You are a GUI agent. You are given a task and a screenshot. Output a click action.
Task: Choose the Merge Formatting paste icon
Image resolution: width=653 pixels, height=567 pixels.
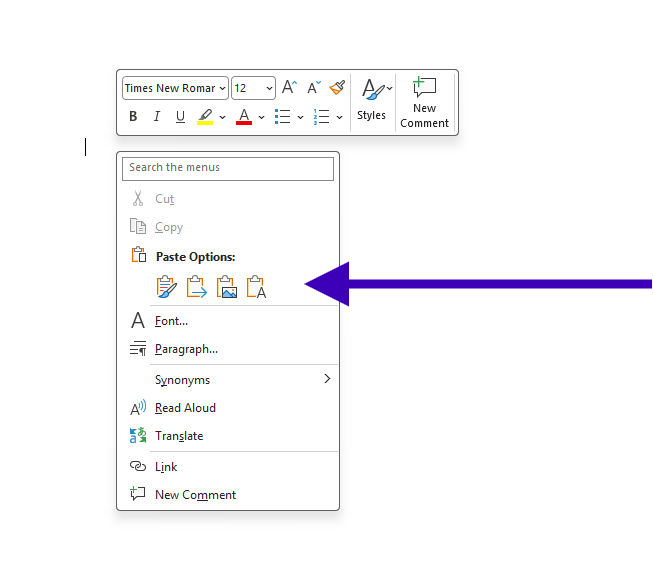tap(197, 287)
